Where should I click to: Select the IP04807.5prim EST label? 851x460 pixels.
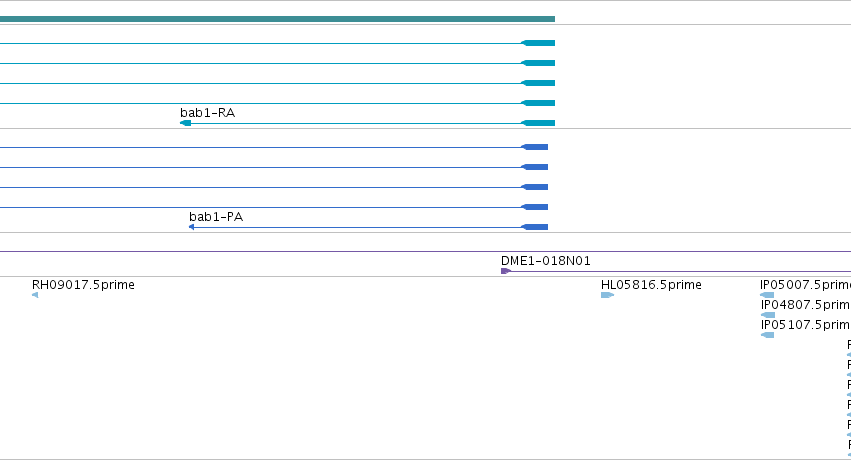(805, 305)
